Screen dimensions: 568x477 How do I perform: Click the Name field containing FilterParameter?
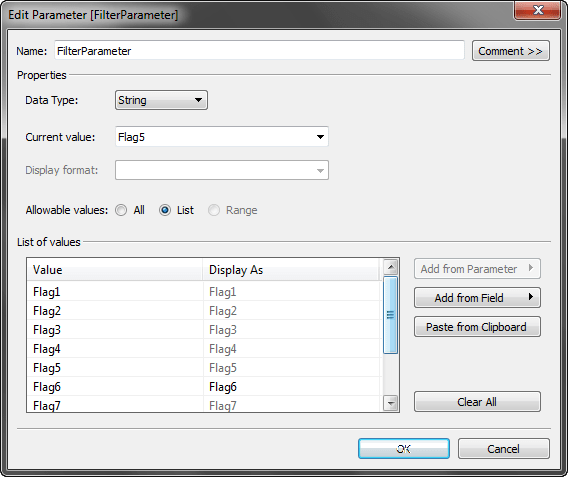click(259, 51)
